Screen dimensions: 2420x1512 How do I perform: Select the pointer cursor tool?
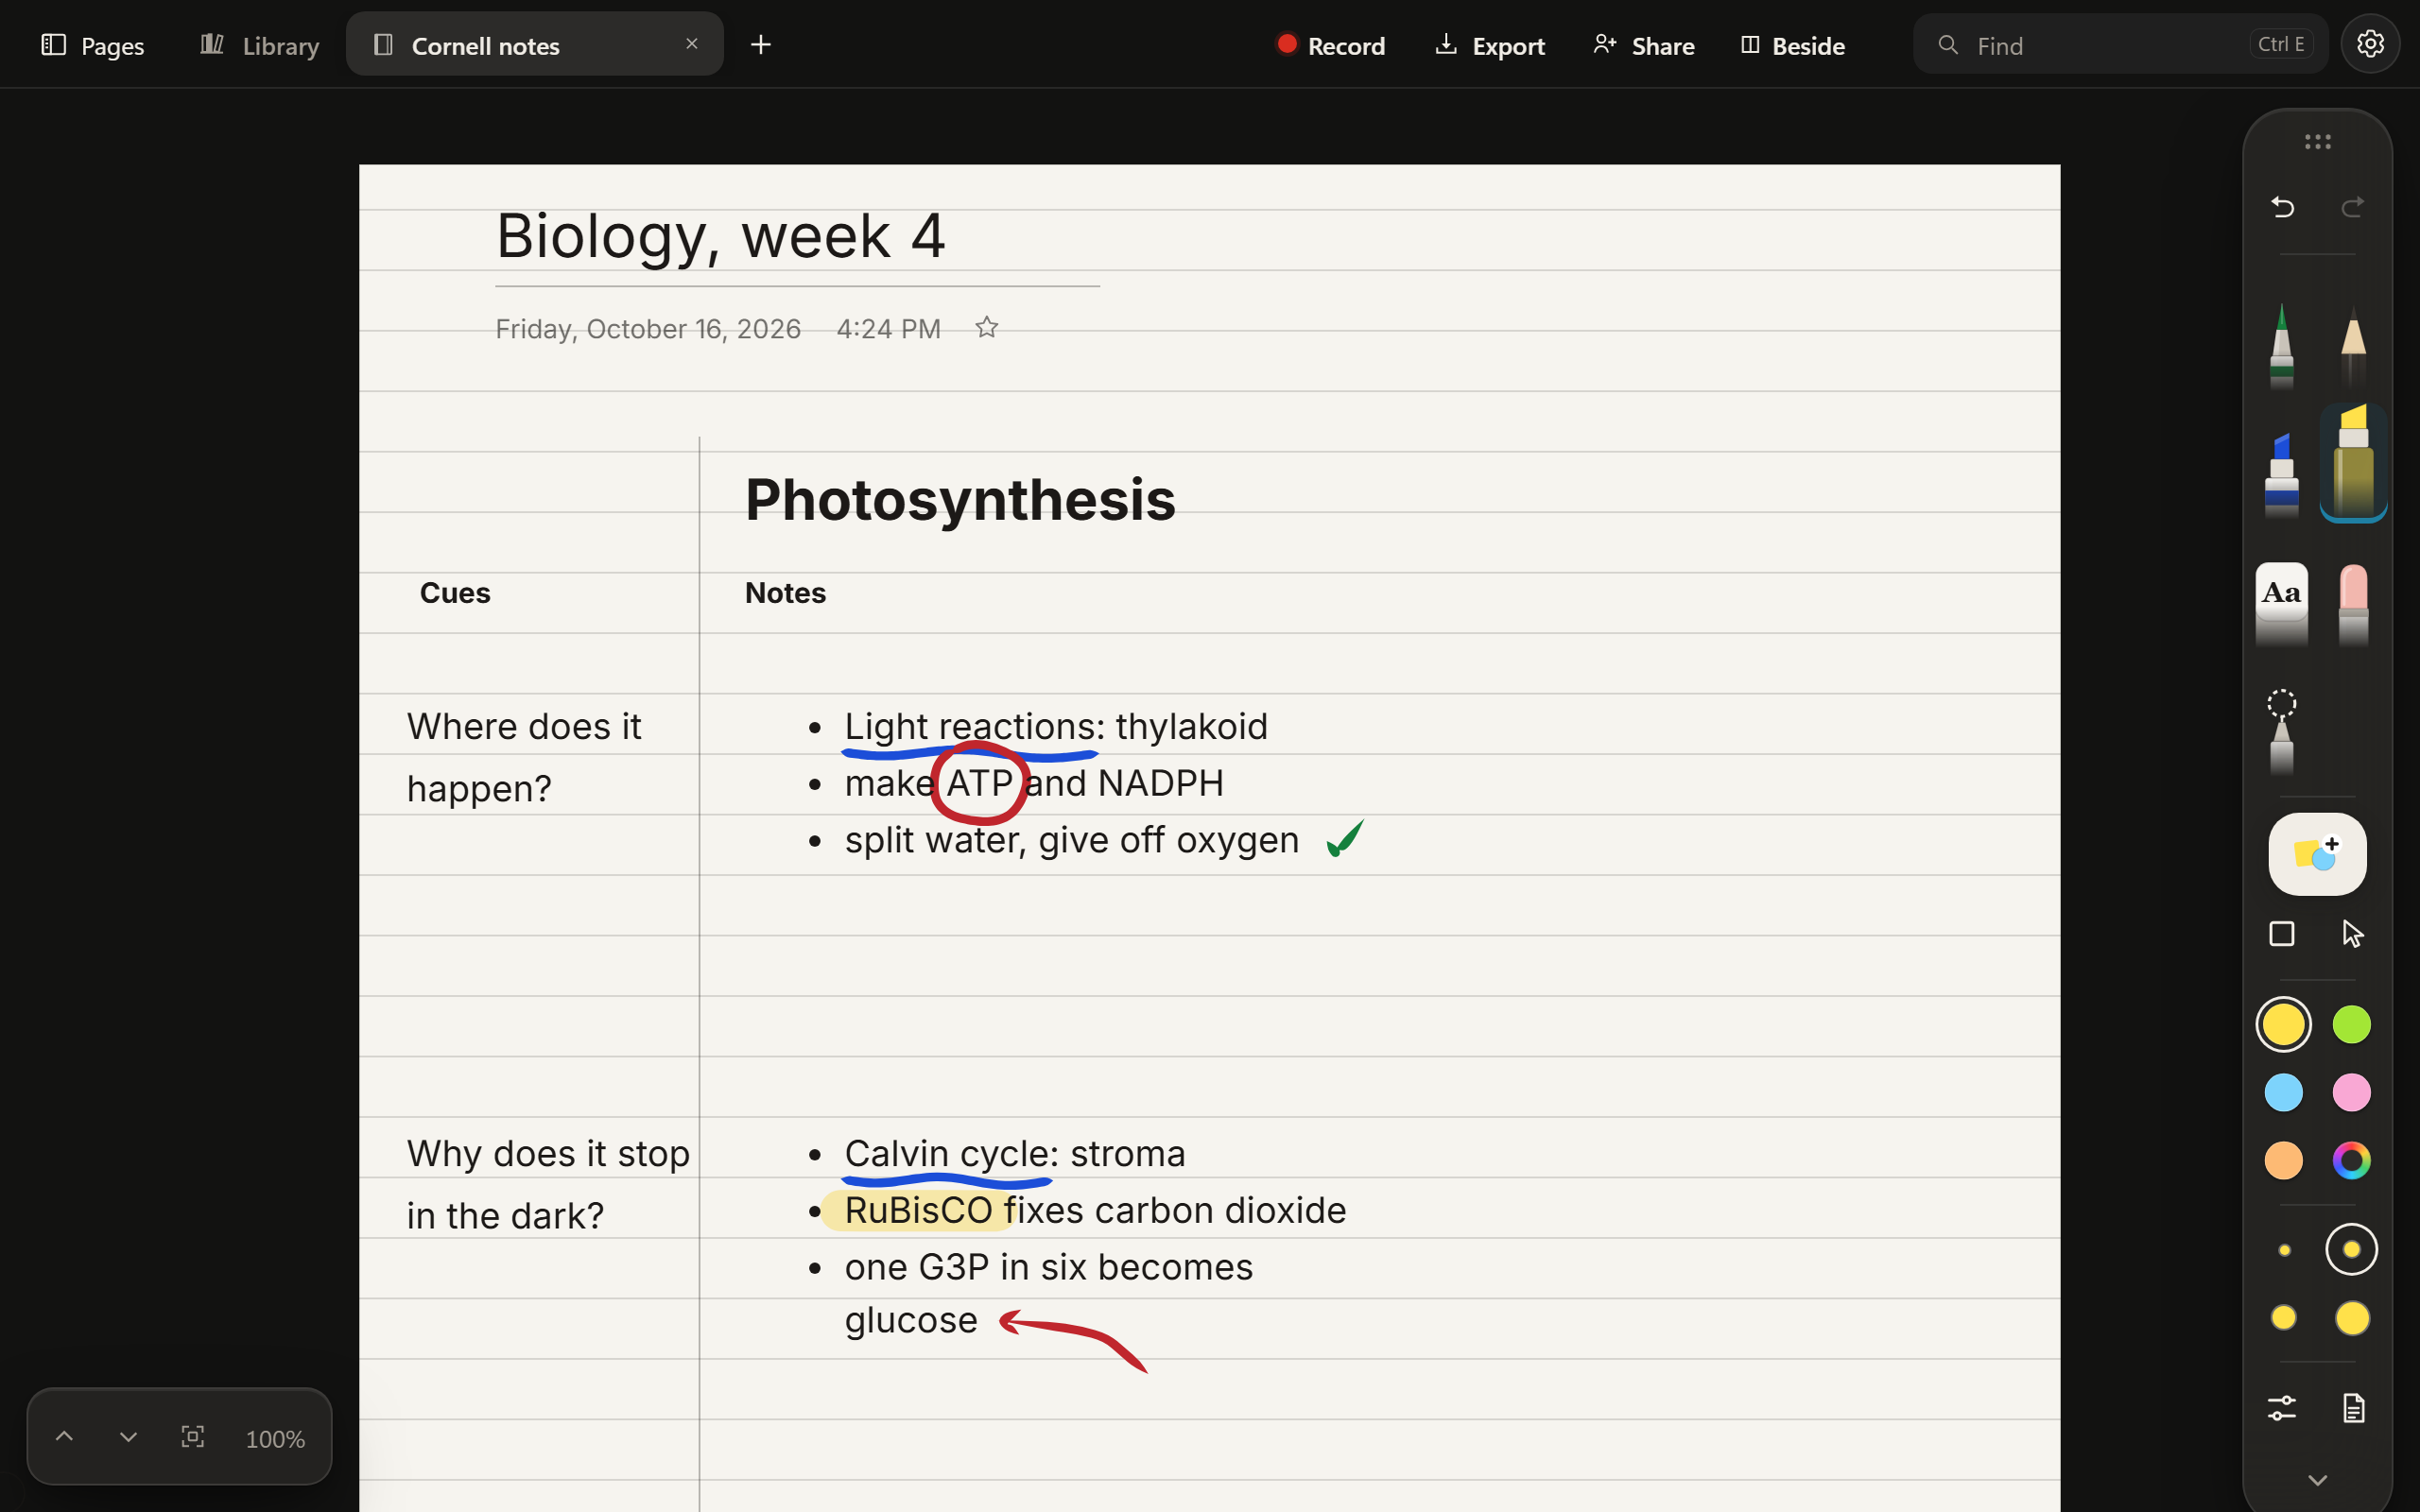[2353, 934]
